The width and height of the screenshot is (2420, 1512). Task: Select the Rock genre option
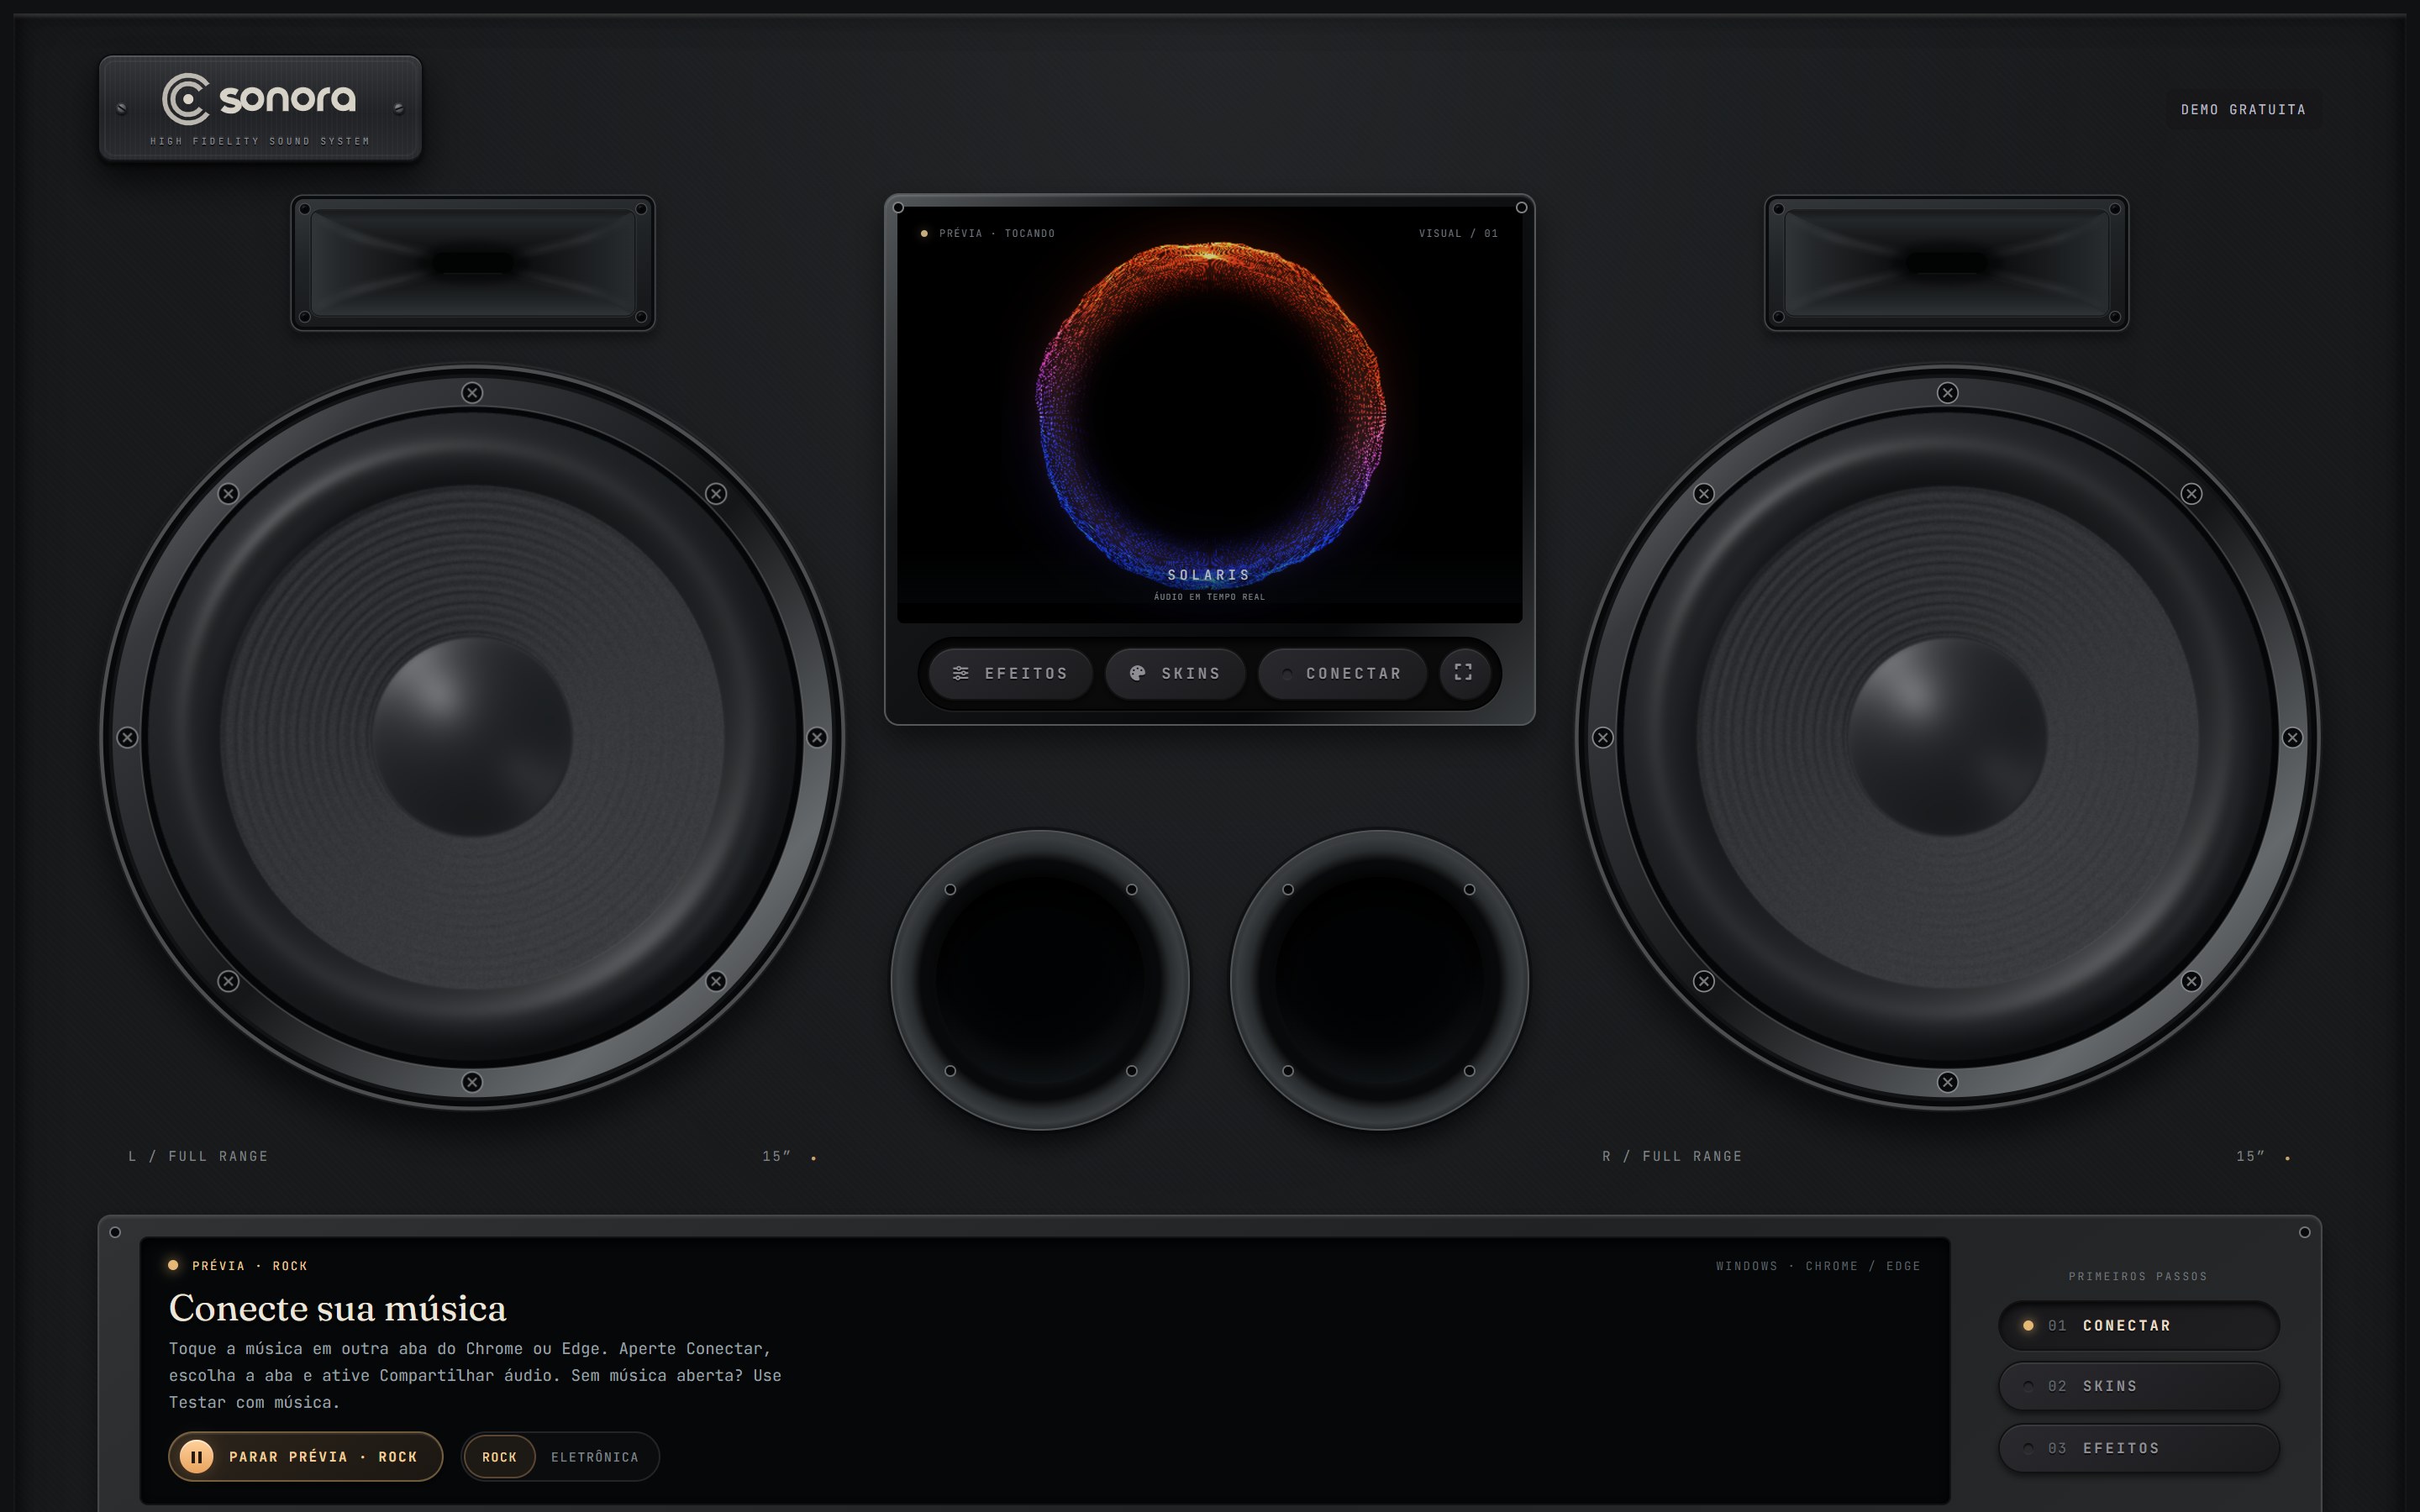(x=499, y=1457)
